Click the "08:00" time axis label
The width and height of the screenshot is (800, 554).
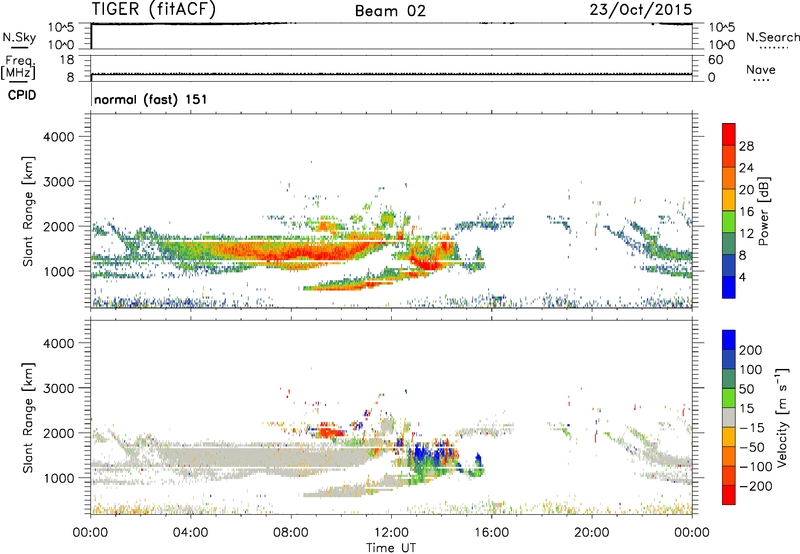[x=290, y=533]
